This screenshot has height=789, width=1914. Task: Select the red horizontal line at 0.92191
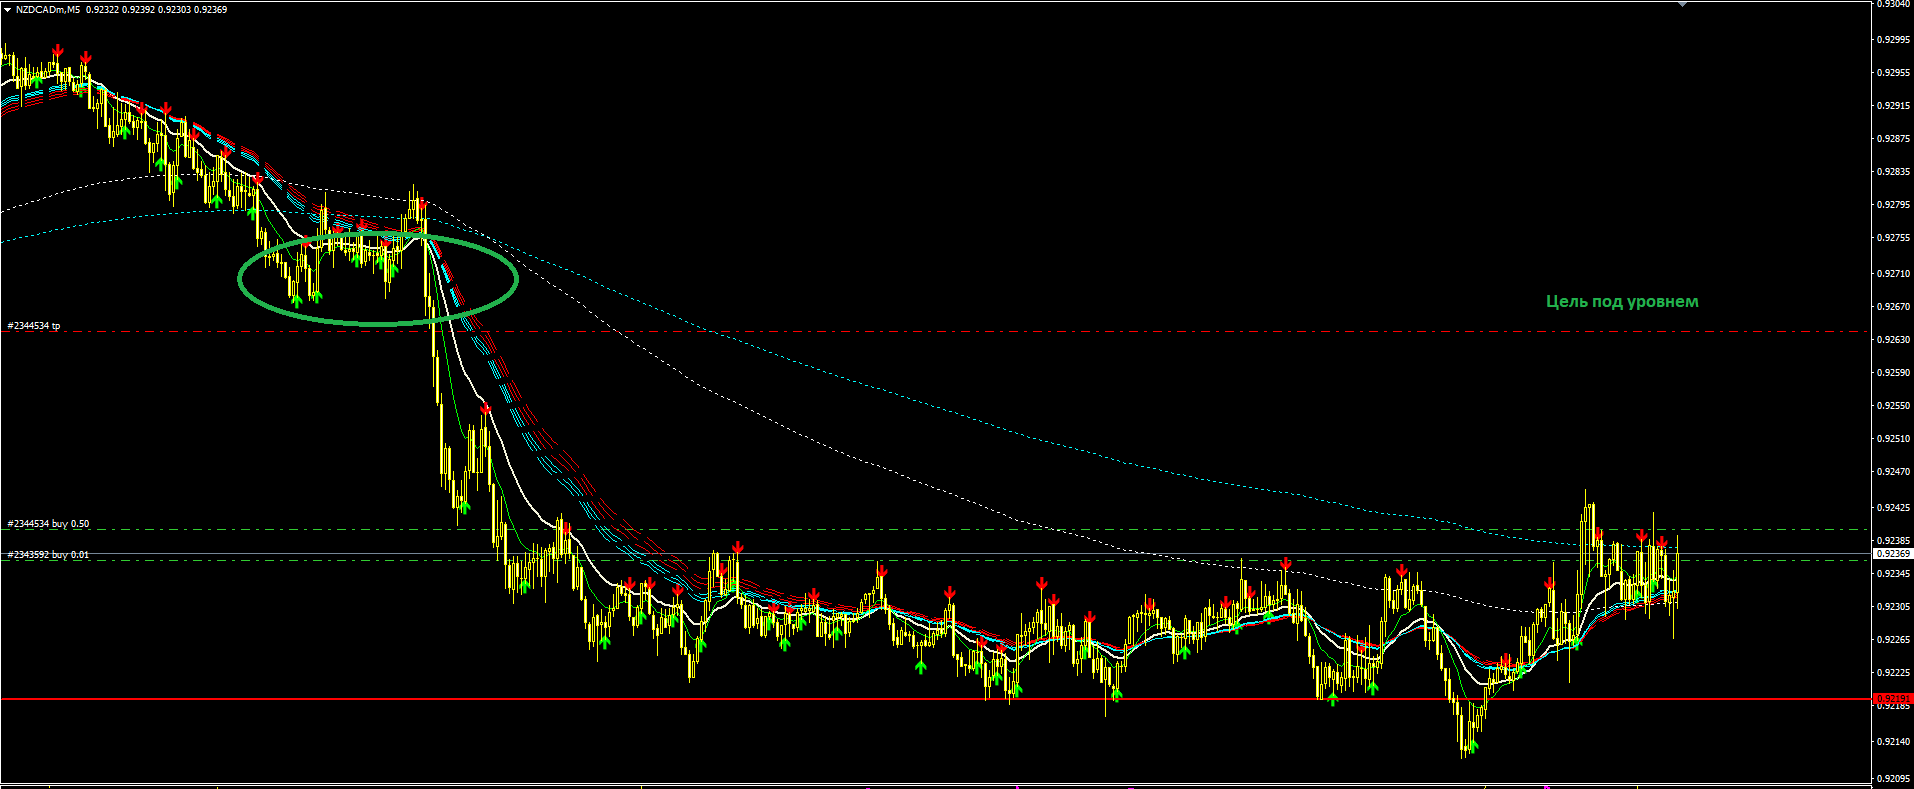click(x=935, y=699)
